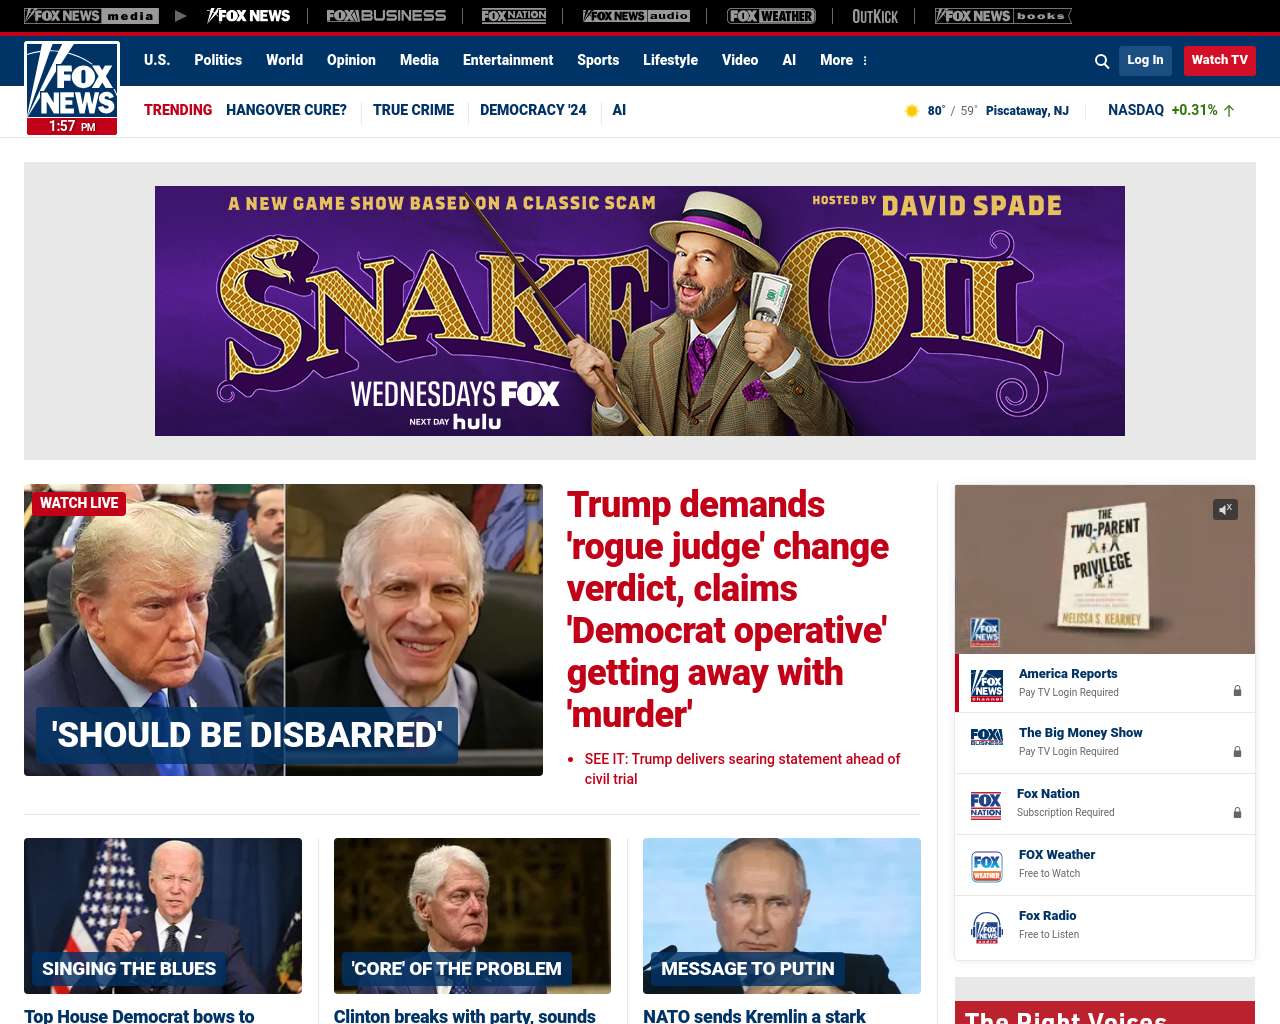Open NATO sends Kremlin a stark headline
The width and height of the screenshot is (1280, 1024).
point(754,1015)
